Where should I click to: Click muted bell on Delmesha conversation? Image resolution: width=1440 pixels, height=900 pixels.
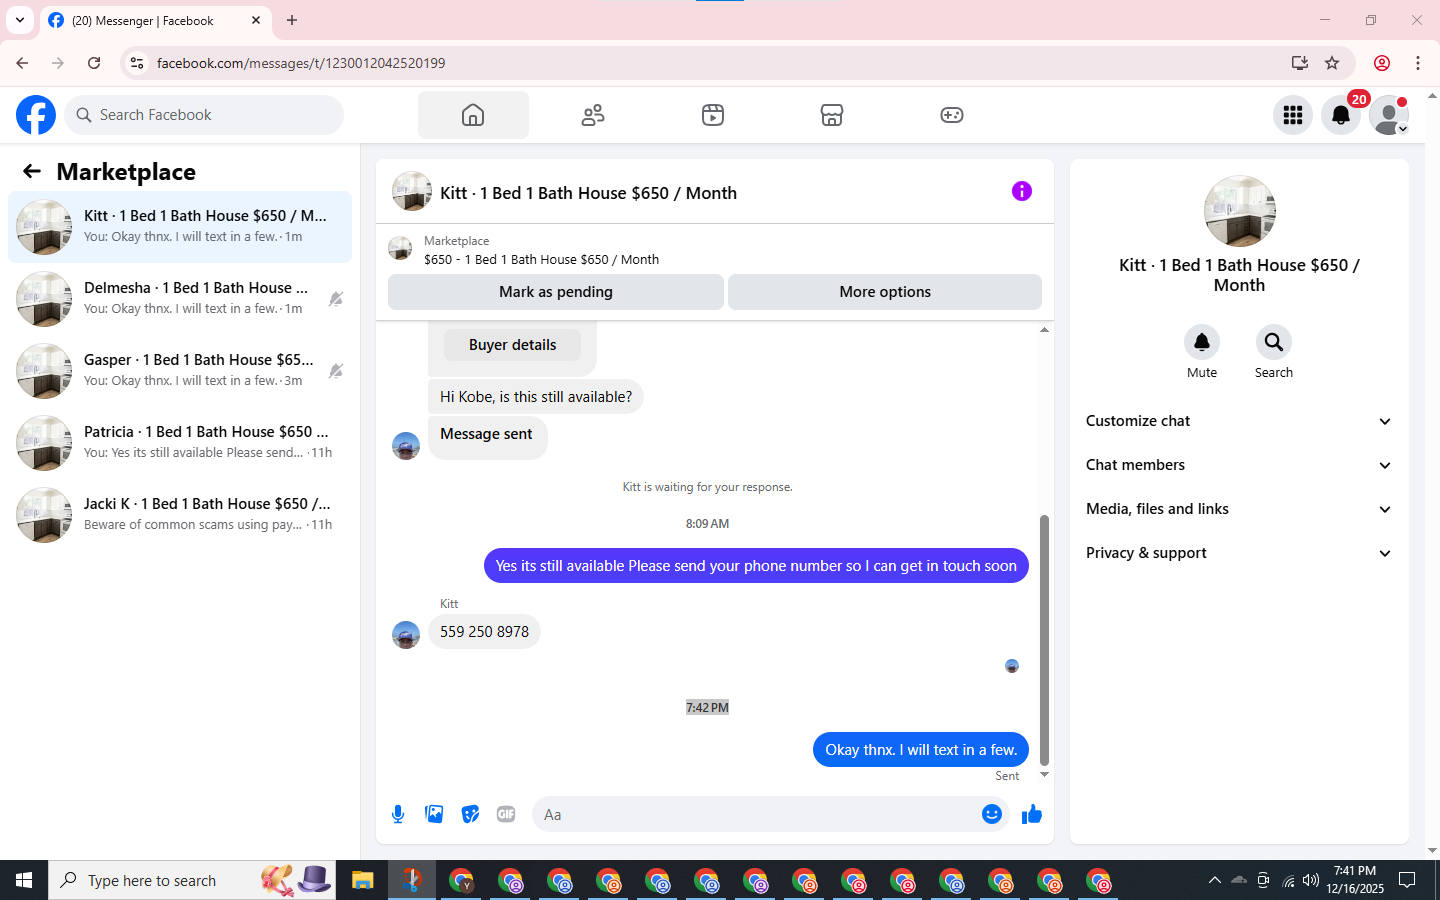point(336,299)
